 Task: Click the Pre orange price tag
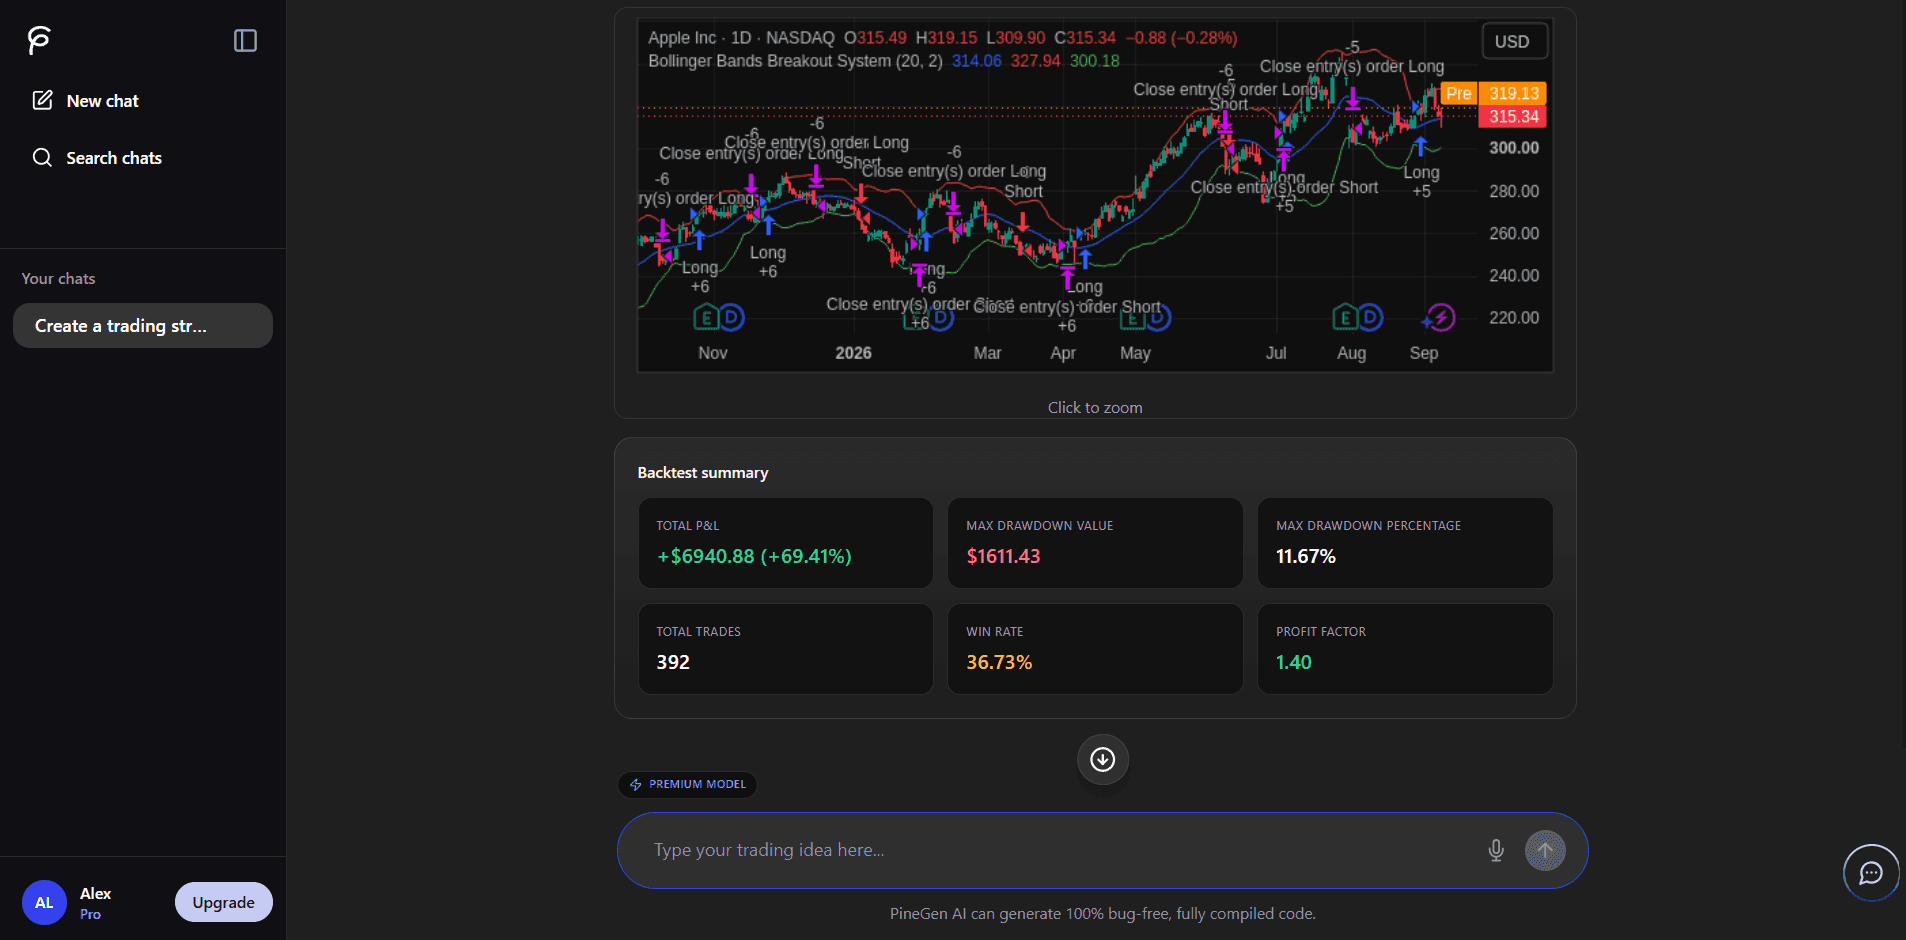click(1459, 93)
